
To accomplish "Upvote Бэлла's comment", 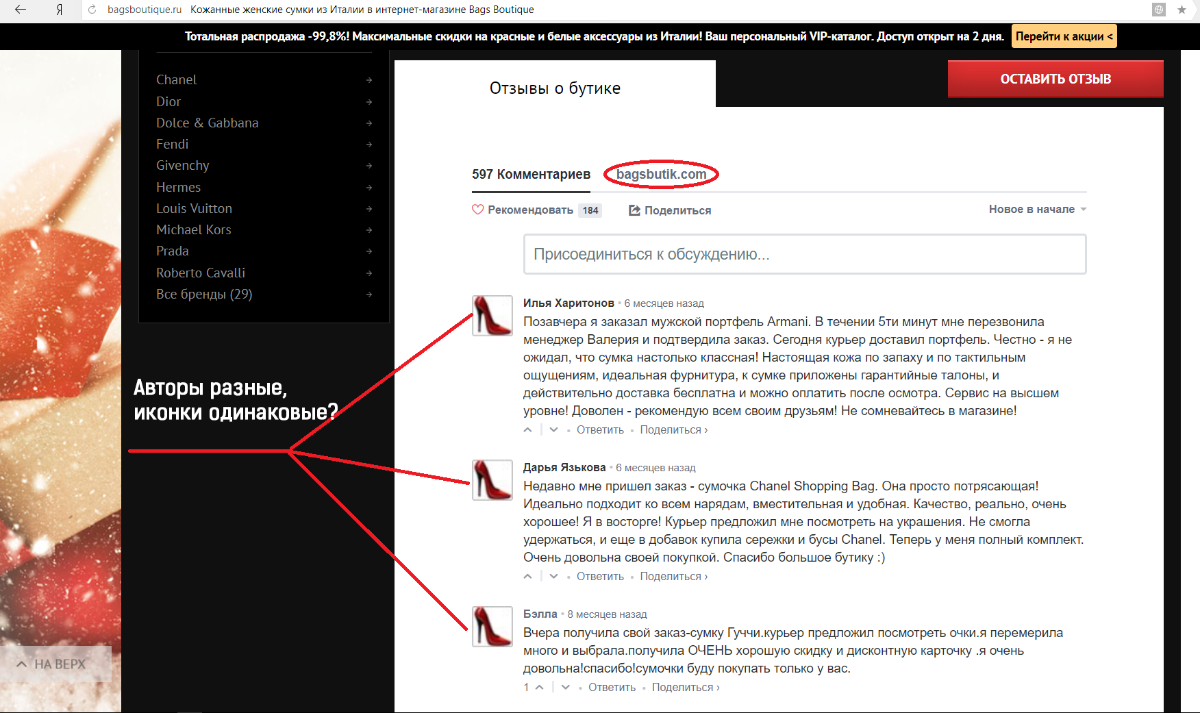I will pos(539,687).
